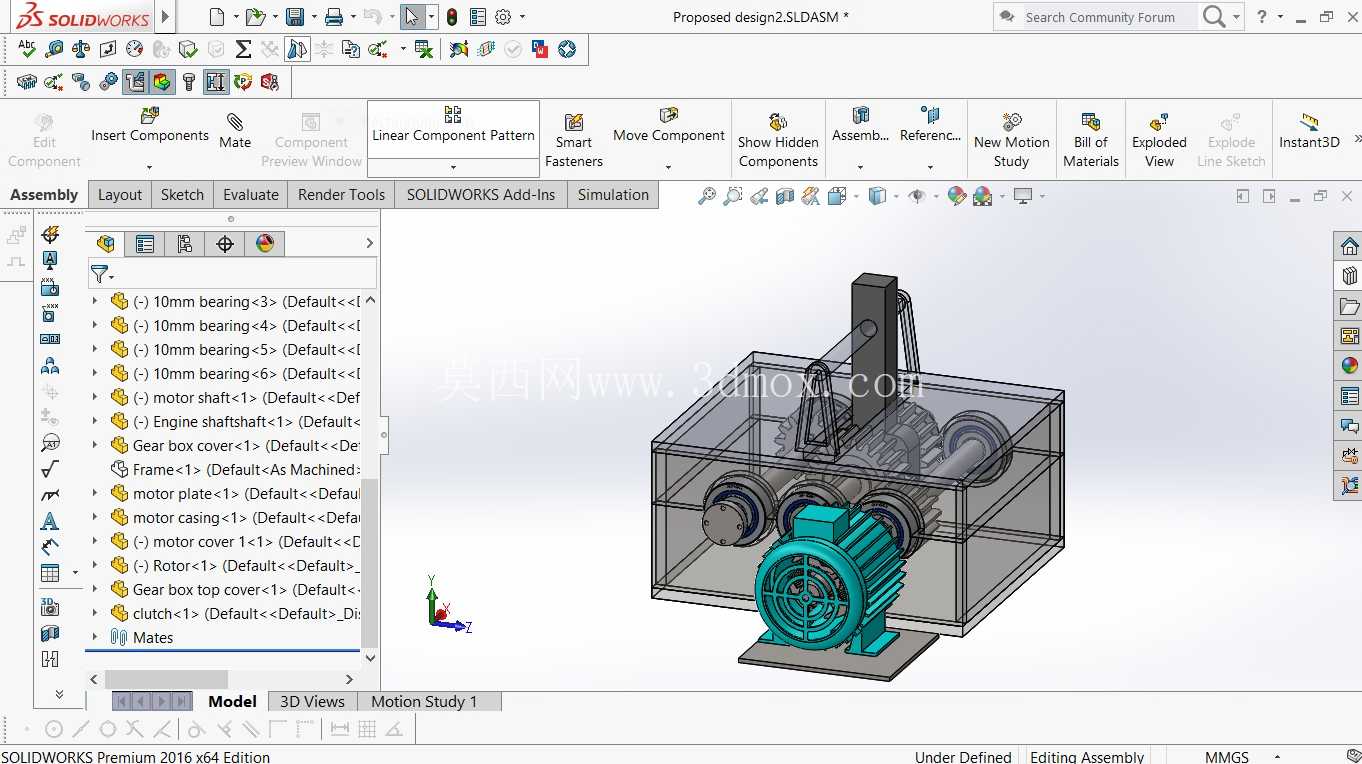Click the Section View icon
The width and height of the screenshot is (1362, 764).
785,196
